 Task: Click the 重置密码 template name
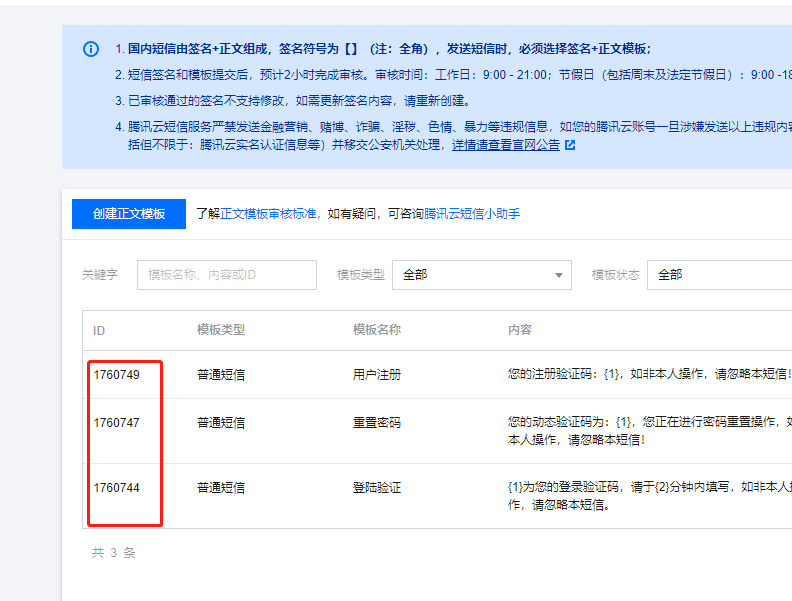point(377,423)
